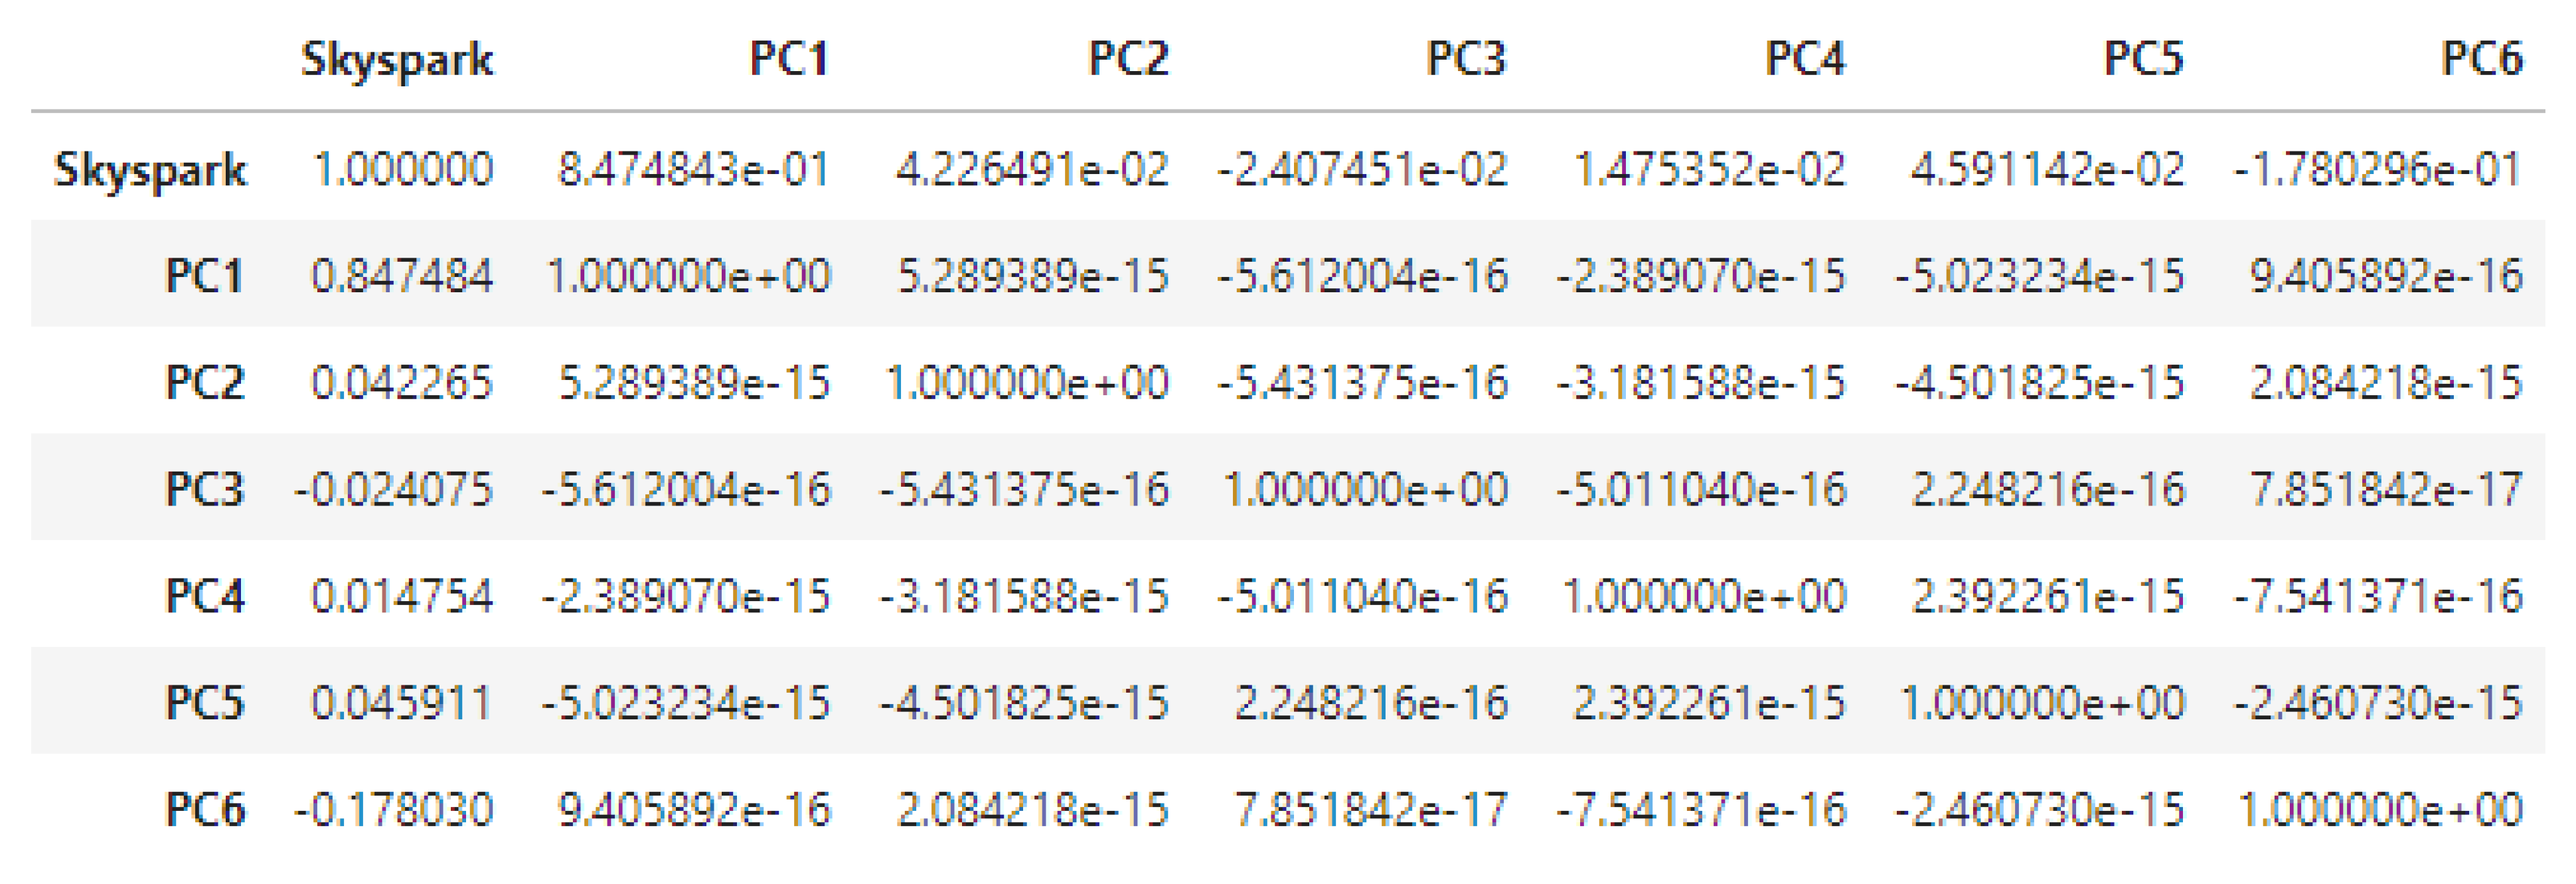Select the 0.847484 cell in PC1 row
The width and height of the screenshot is (2576, 884).
(402, 276)
